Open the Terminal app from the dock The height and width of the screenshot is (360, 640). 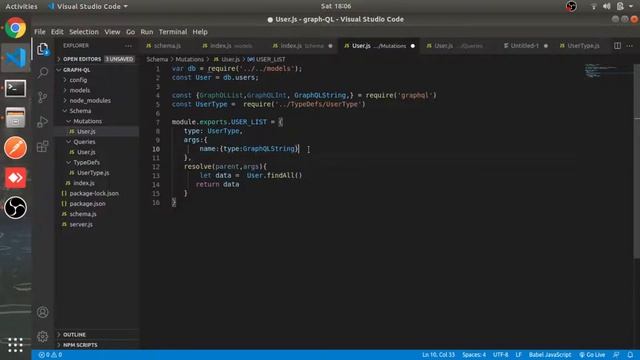pyautogui.click(x=16, y=88)
